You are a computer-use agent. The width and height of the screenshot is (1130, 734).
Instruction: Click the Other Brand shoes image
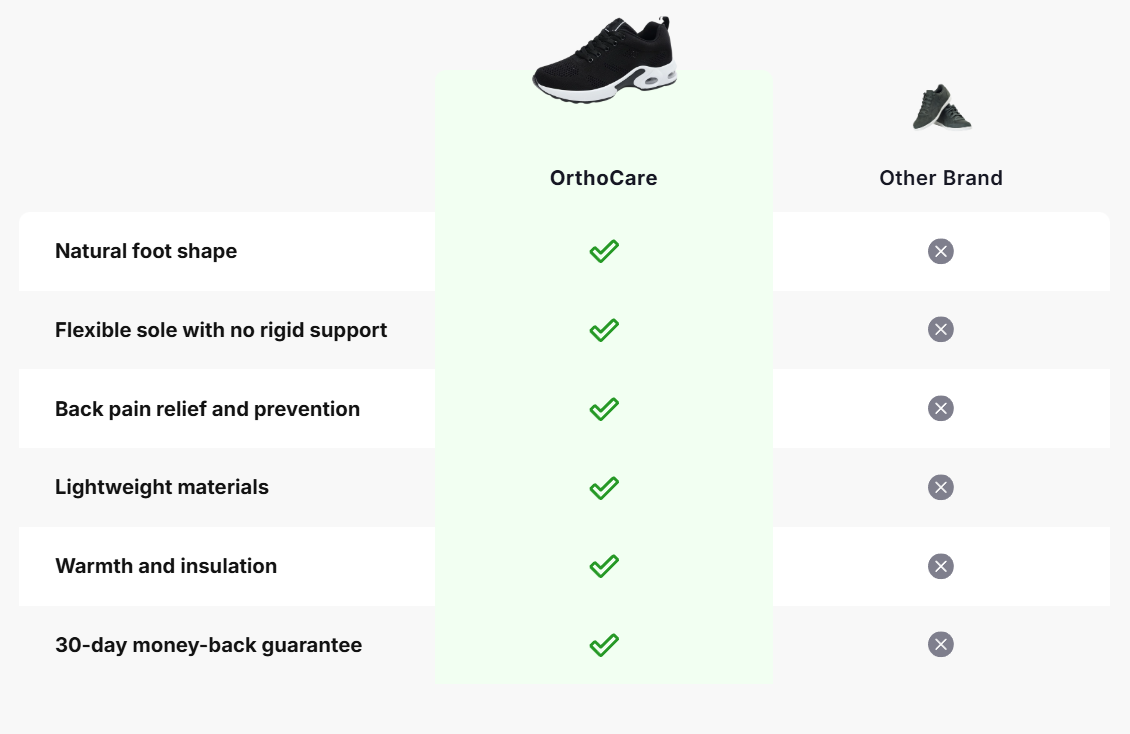[941, 107]
